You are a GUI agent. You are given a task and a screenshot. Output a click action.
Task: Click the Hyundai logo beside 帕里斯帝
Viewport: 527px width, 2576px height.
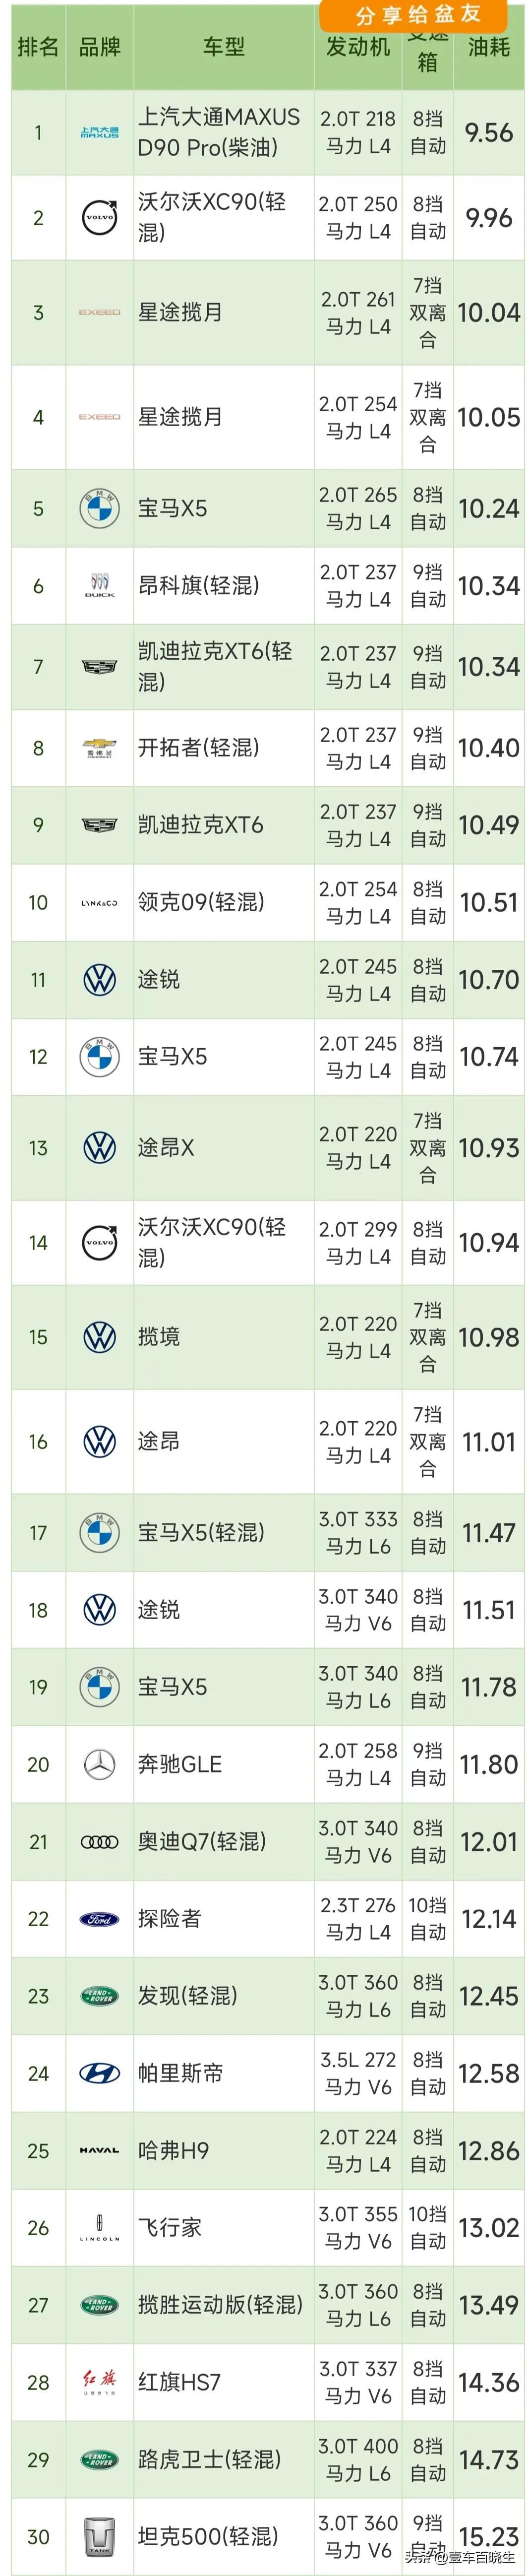coord(99,2073)
